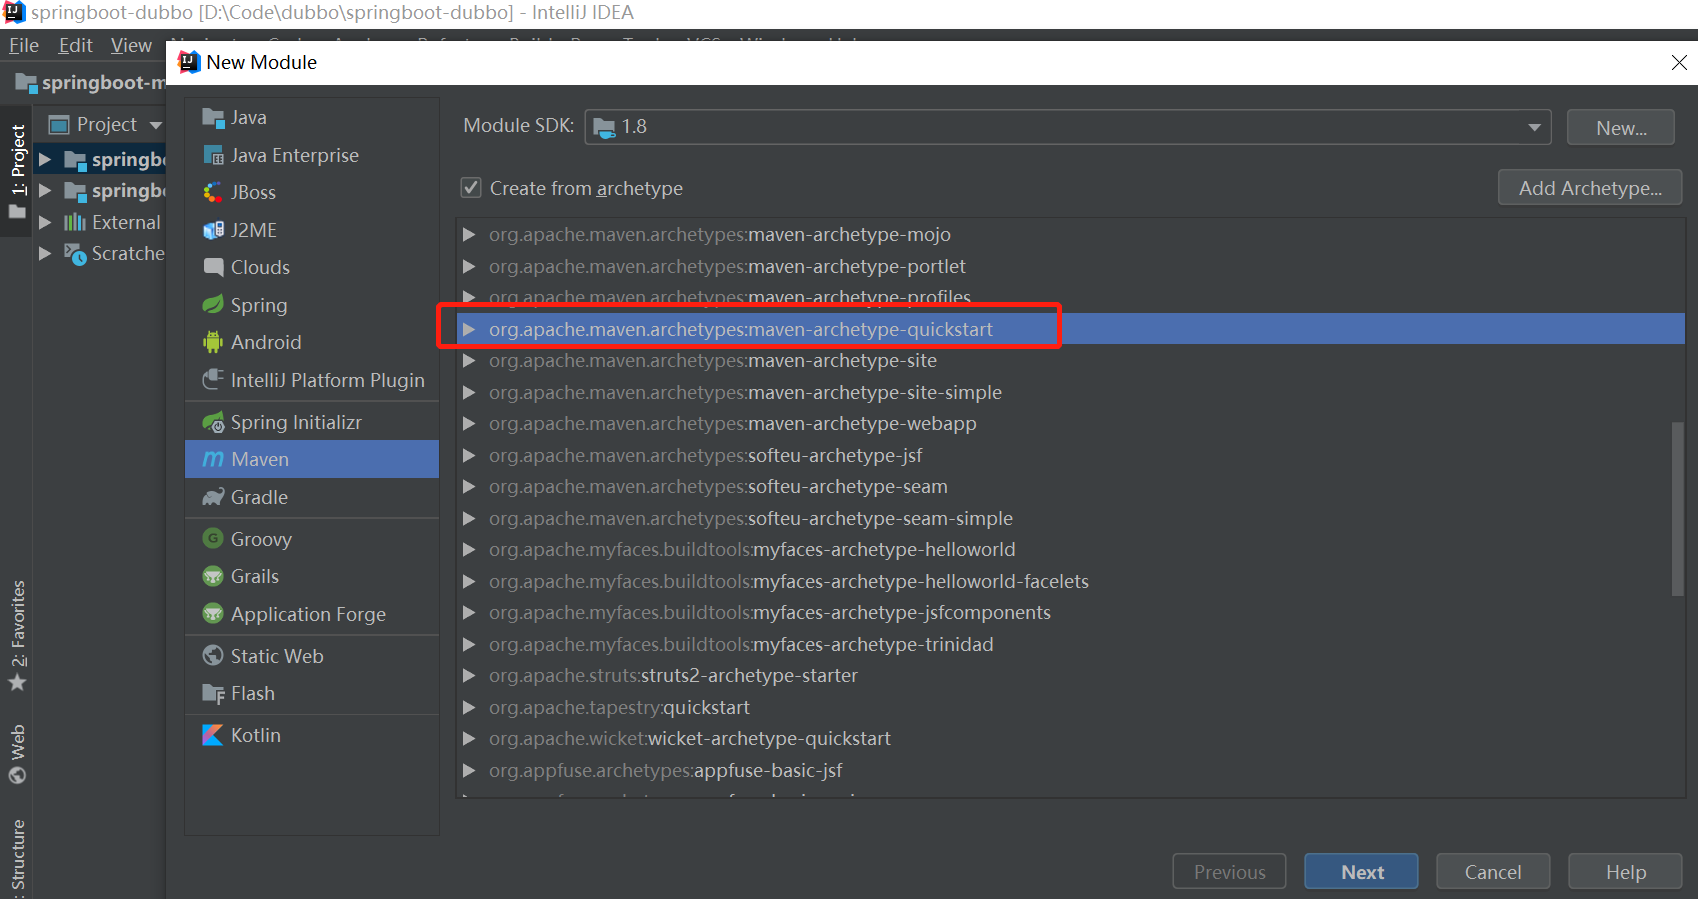Expand the maven-archetype-site entry arrow
The height and width of the screenshot is (899, 1698).
pos(469,361)
